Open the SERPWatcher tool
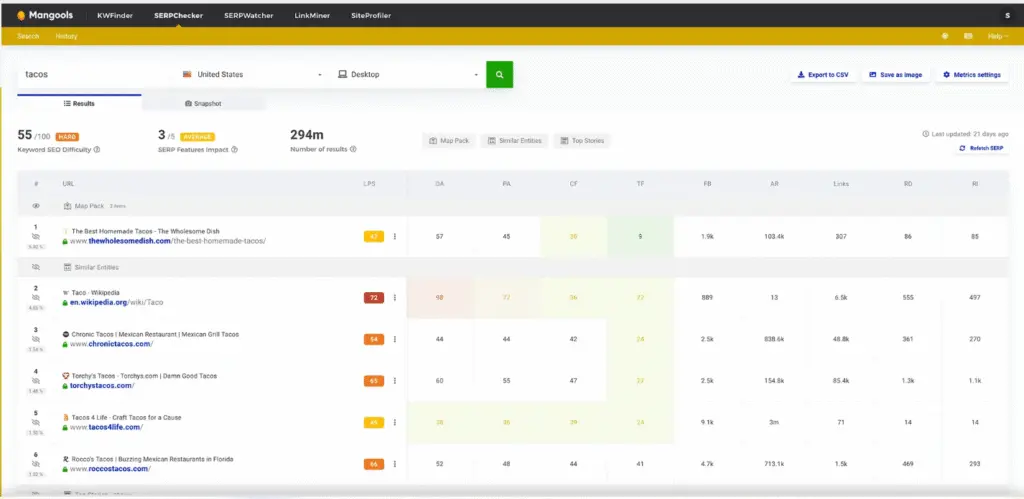 click(x=248, y=16)
